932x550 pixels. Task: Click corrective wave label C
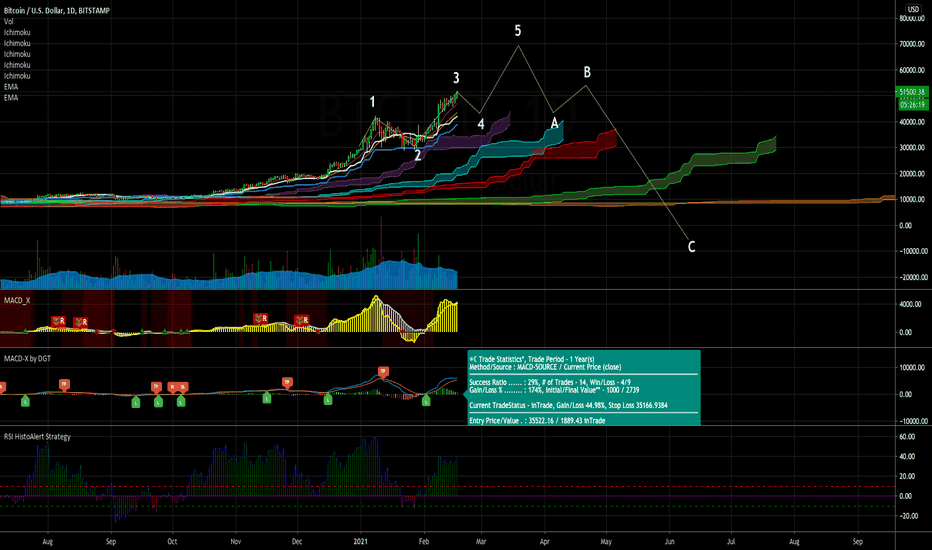691,247
